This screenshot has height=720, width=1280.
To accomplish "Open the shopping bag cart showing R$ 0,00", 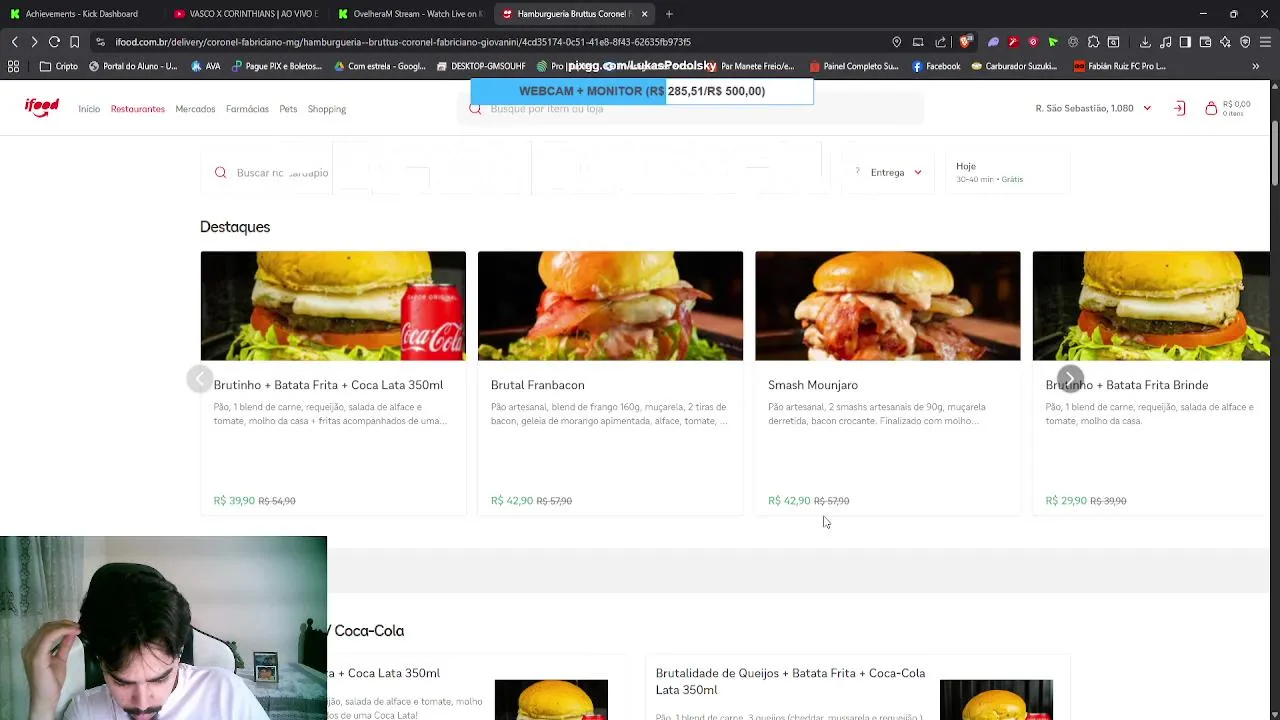I will [x=1227, y=108].
